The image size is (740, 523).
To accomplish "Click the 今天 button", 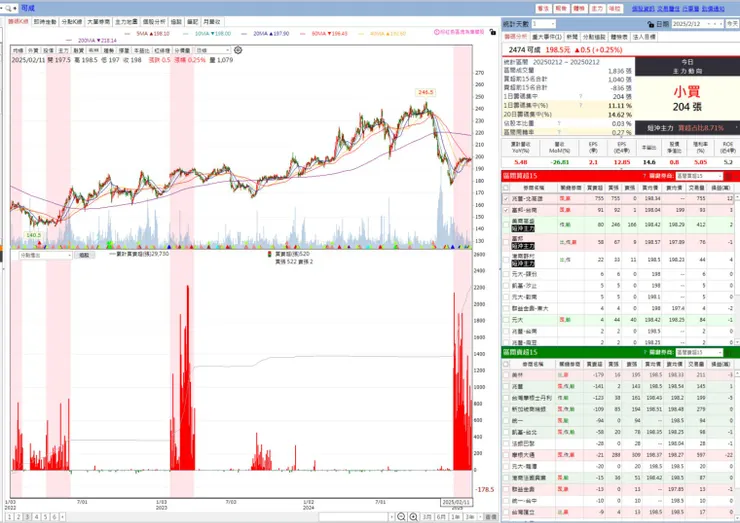I will (x=732, y=24).
